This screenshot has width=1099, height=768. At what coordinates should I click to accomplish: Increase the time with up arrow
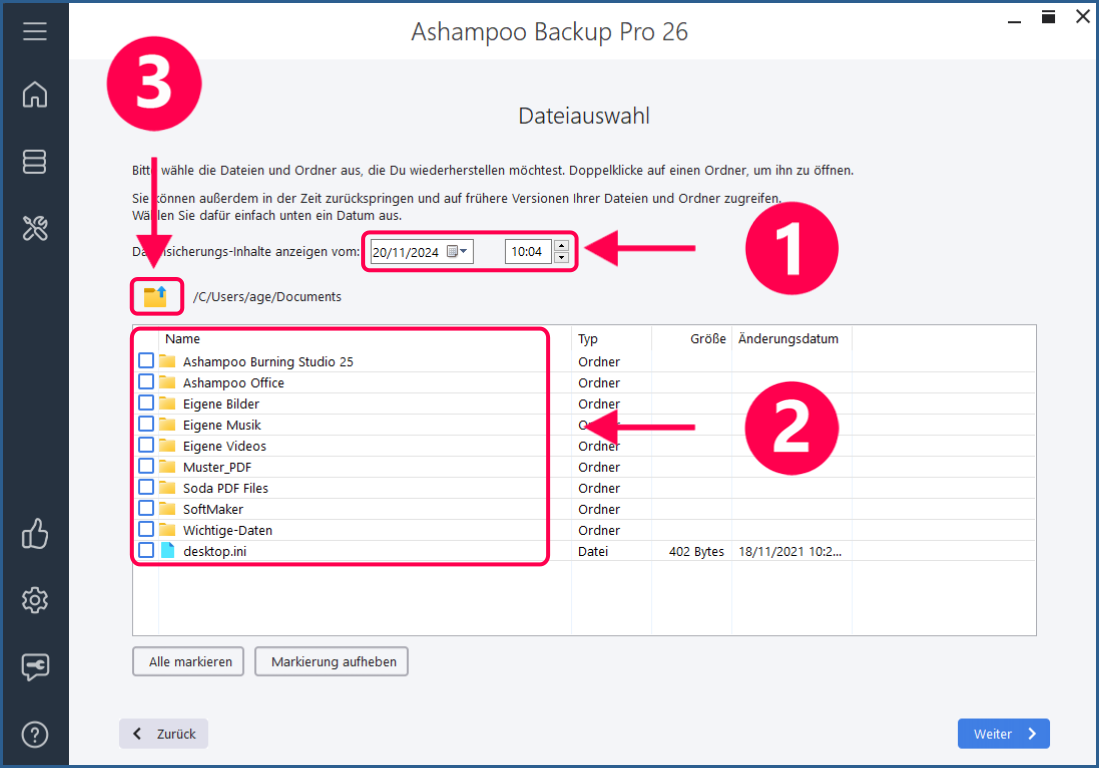pos(561,245)
